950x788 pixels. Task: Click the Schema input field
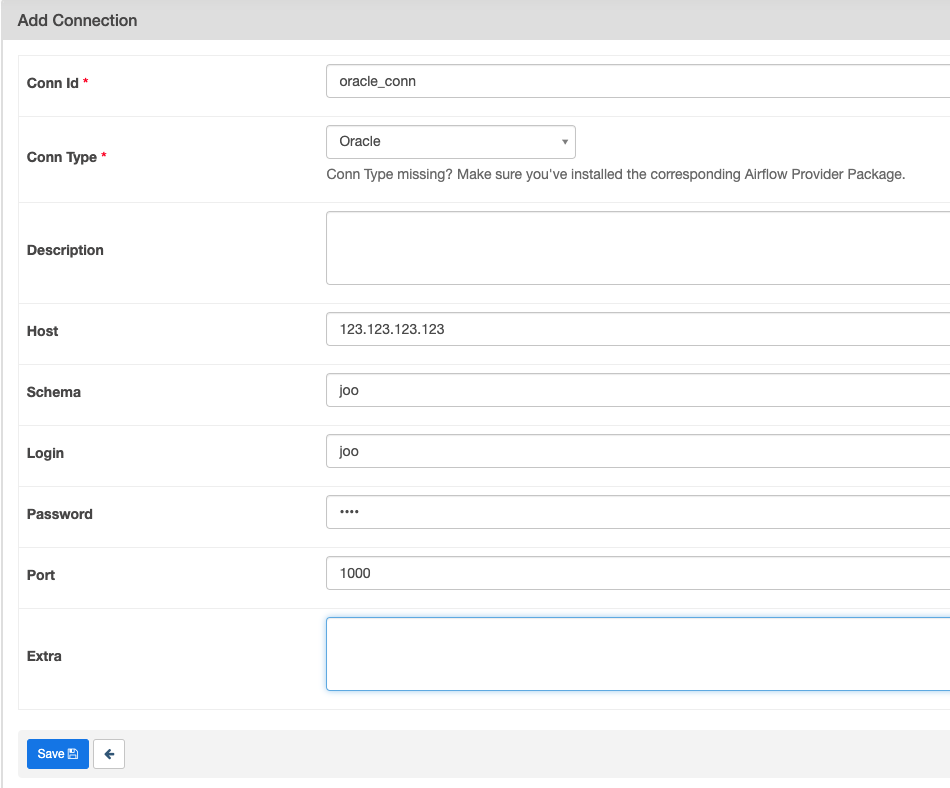tap(638, 390)
